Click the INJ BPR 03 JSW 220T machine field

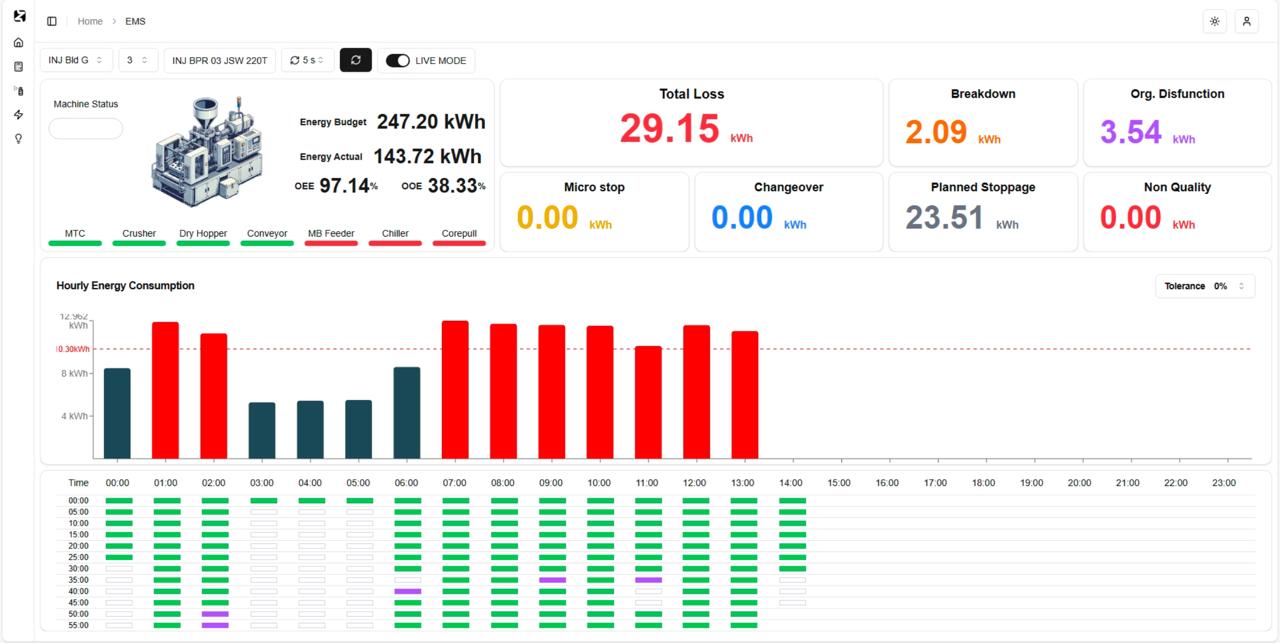[220, 61]
